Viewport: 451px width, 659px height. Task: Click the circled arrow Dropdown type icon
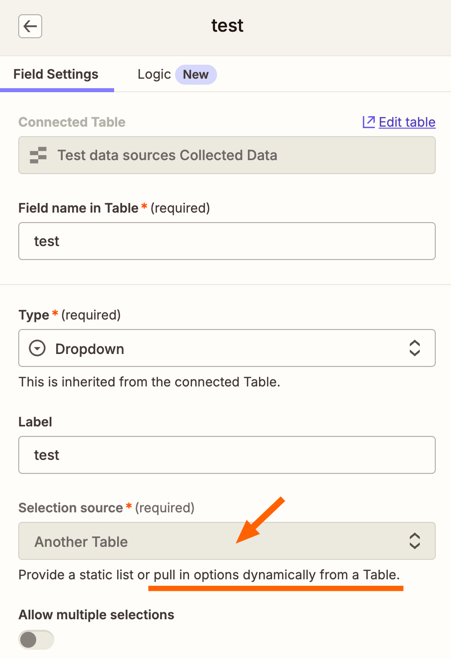[37, 348]
